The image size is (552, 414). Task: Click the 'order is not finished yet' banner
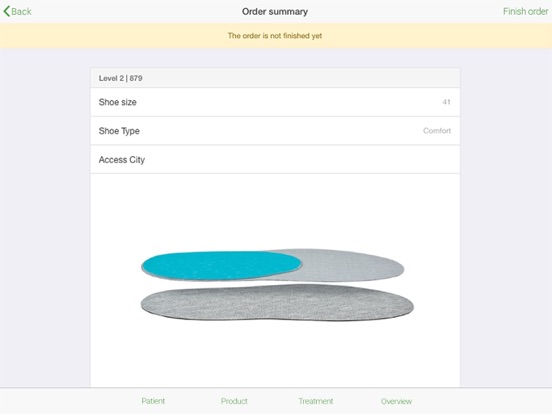coord(275,36)
